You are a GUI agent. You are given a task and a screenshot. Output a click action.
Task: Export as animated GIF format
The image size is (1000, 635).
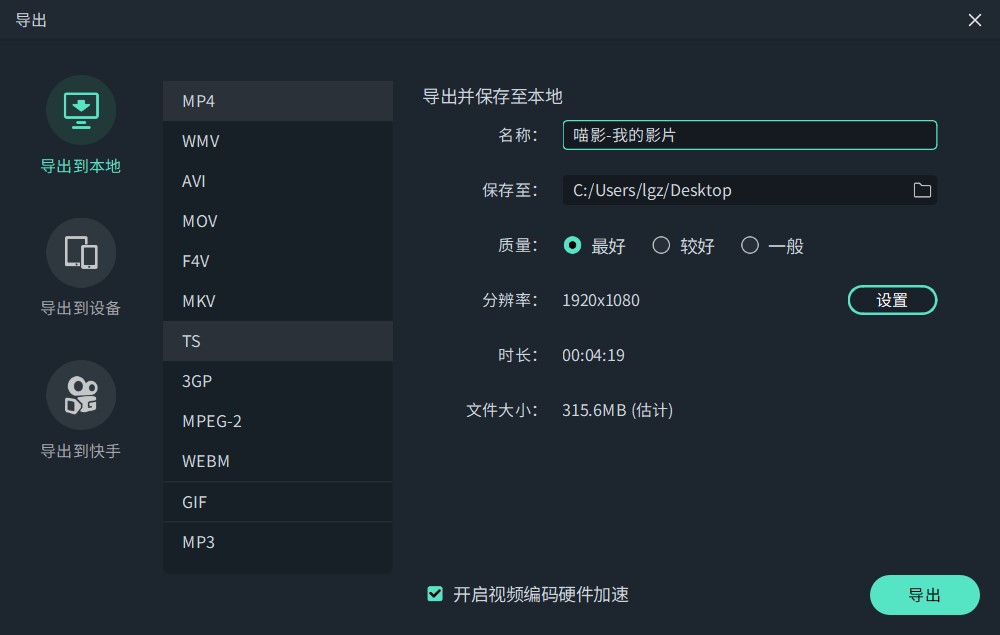277,501
